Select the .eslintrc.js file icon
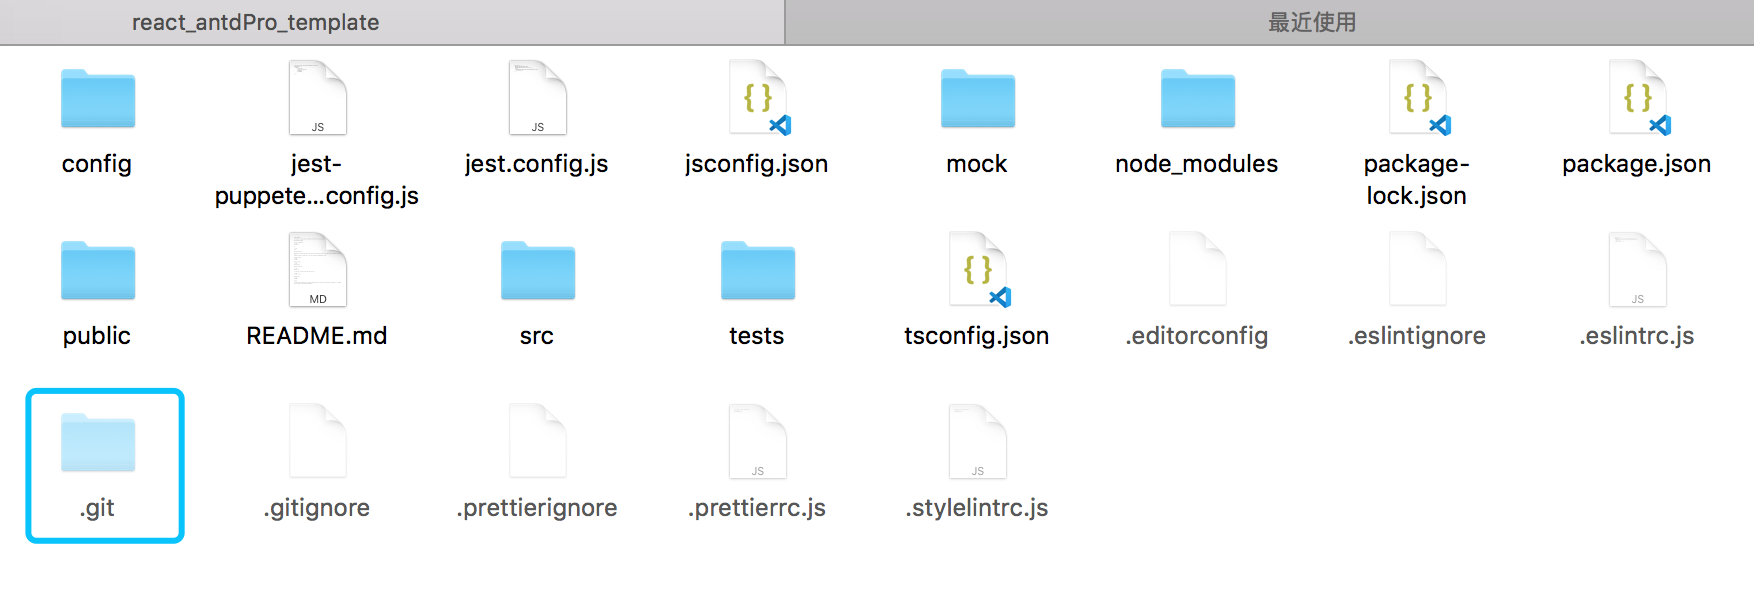 (x=1638, y=270)
